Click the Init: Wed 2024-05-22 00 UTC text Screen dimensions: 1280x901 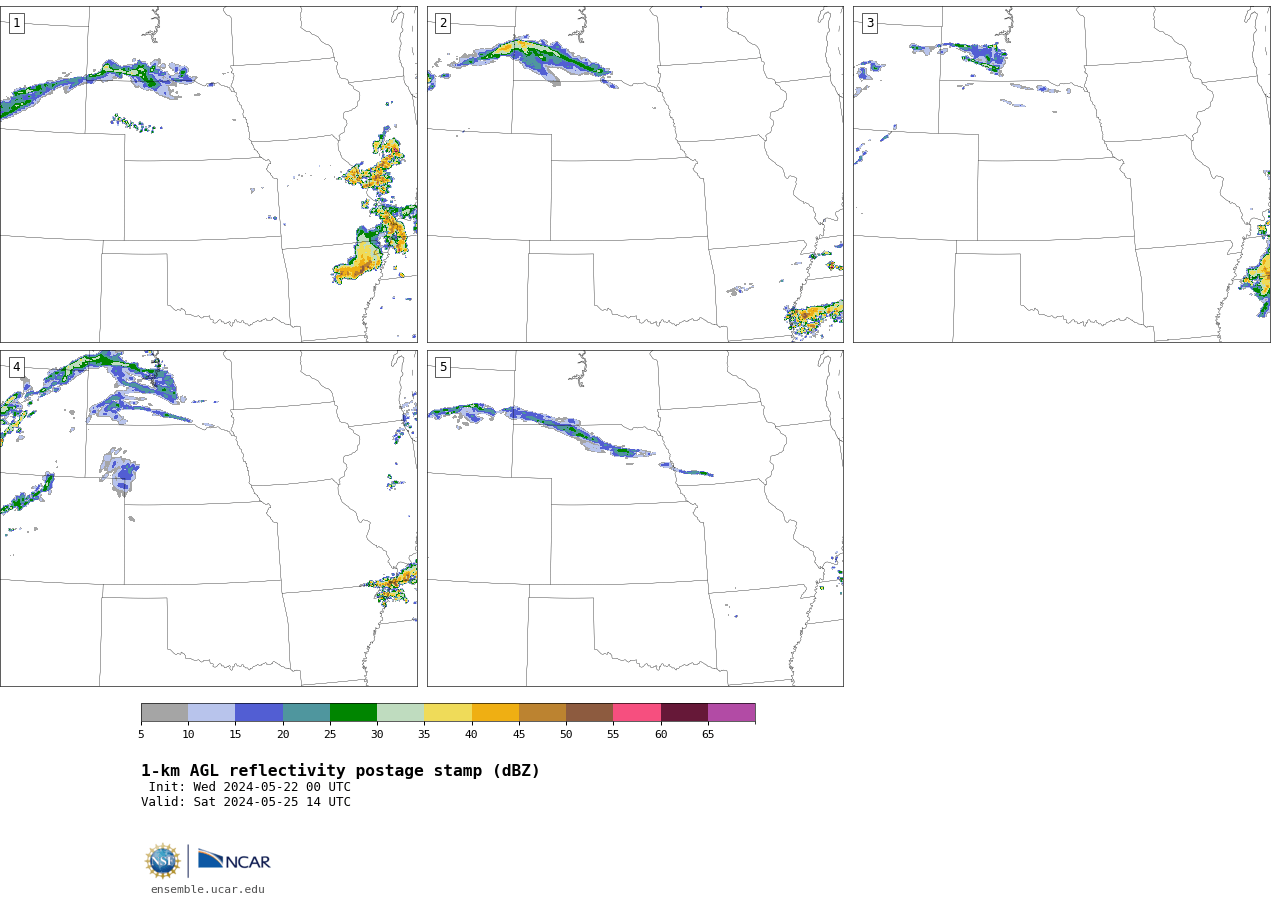coord(250,787)
